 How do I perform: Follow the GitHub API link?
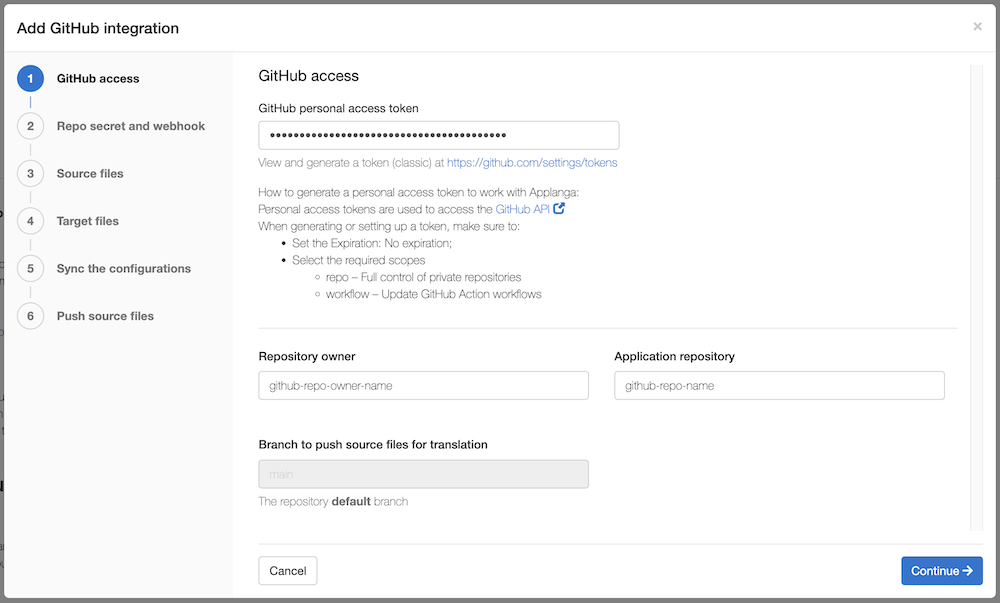[522, 210]
